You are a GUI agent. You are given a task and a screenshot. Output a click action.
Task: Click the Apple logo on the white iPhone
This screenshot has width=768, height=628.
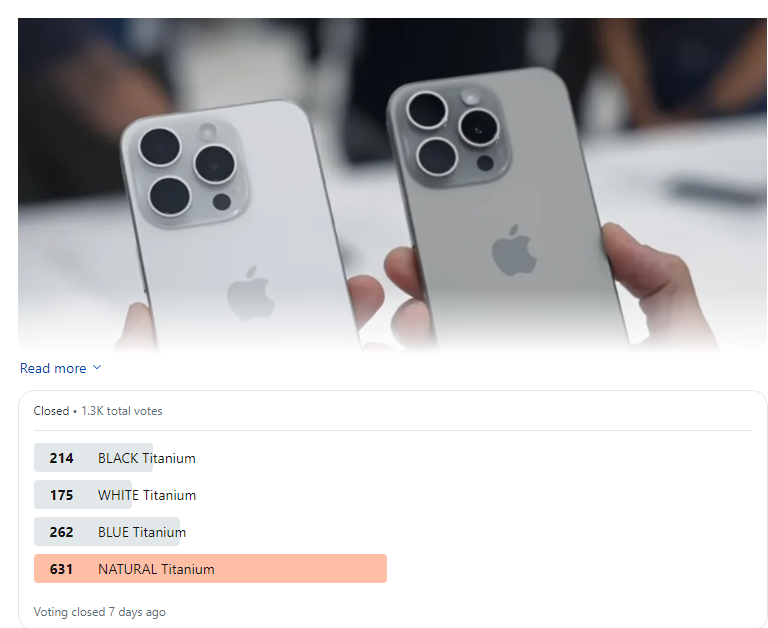[250, 293]
